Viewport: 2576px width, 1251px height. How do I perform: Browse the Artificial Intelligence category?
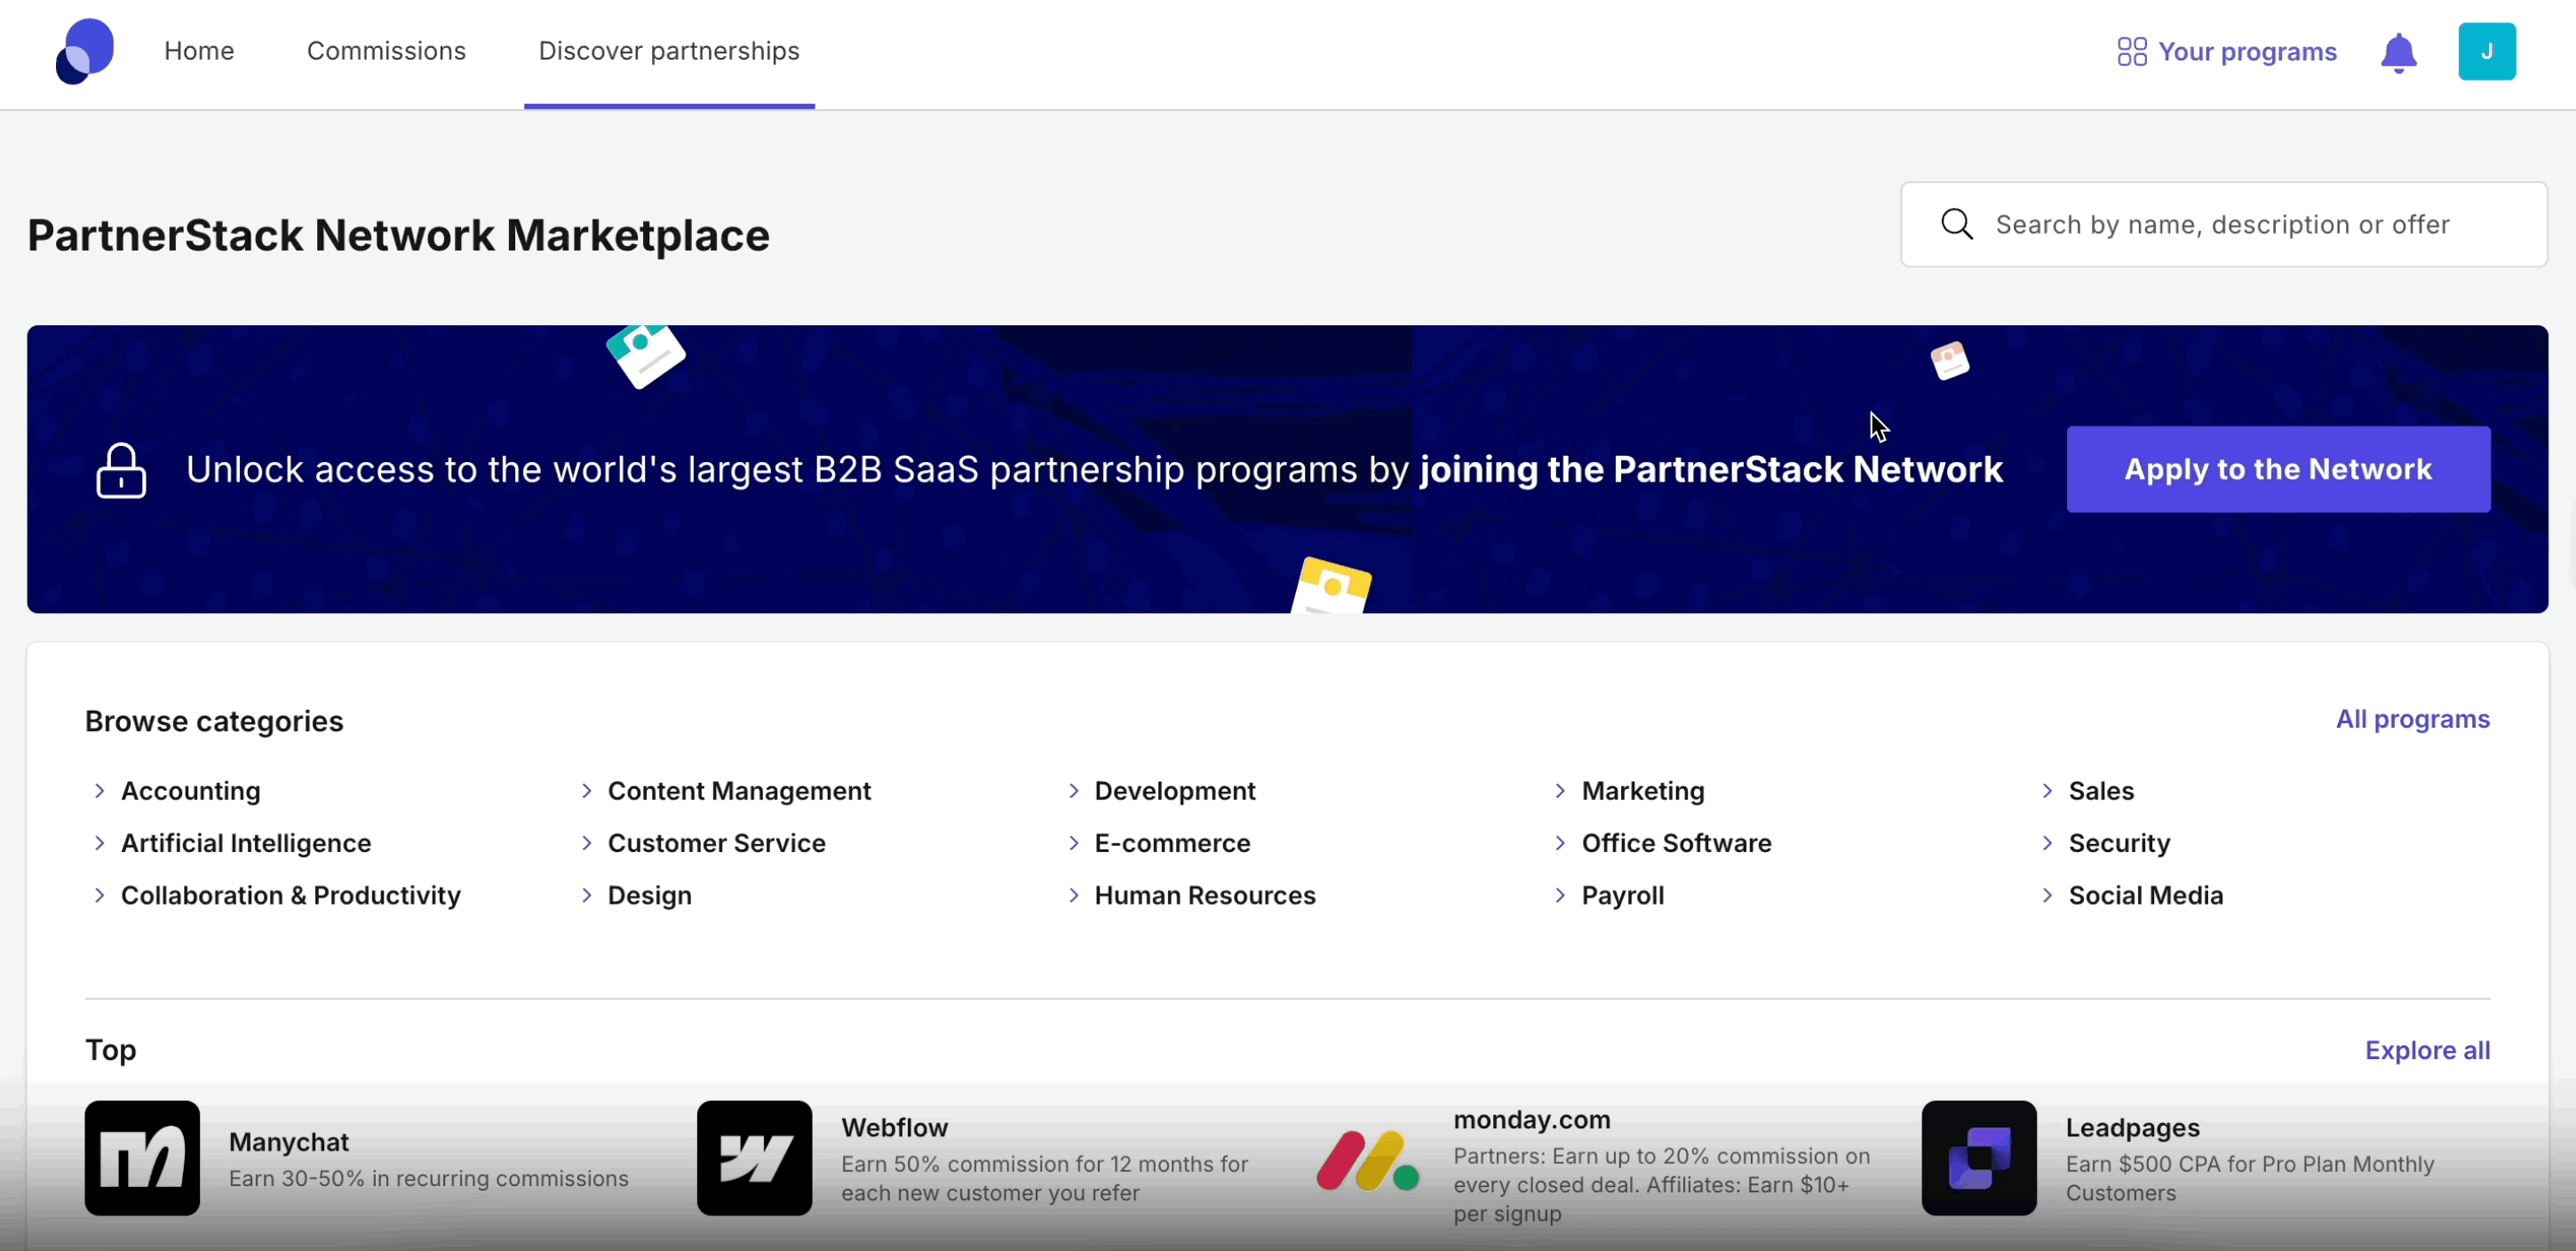point(246,843)
